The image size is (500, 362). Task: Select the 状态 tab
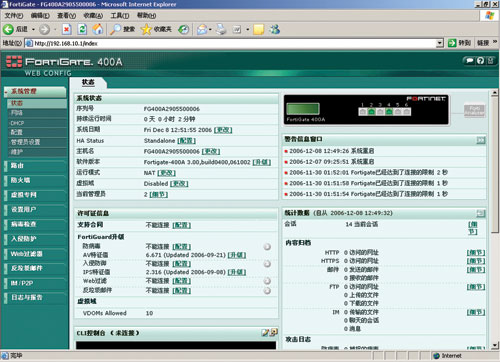click(x=88, y=82)
